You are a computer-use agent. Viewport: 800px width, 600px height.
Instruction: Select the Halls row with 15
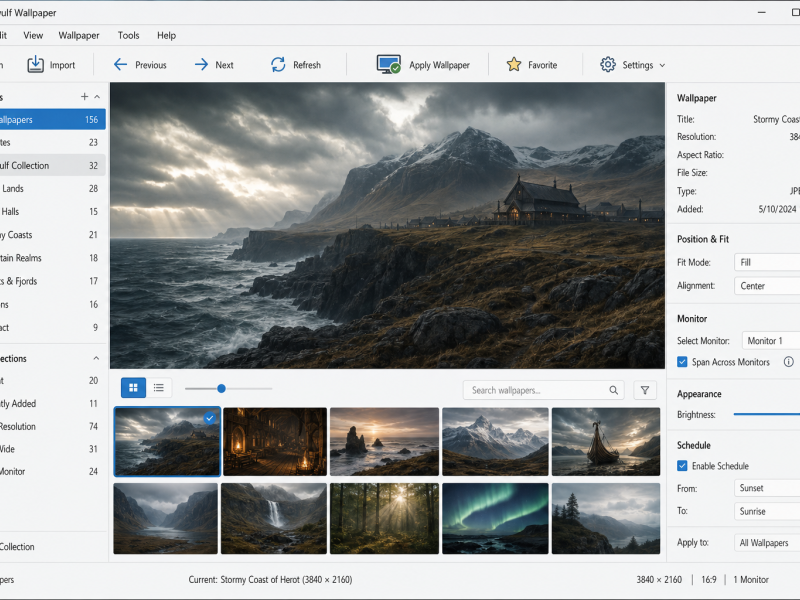coord(52,211)
